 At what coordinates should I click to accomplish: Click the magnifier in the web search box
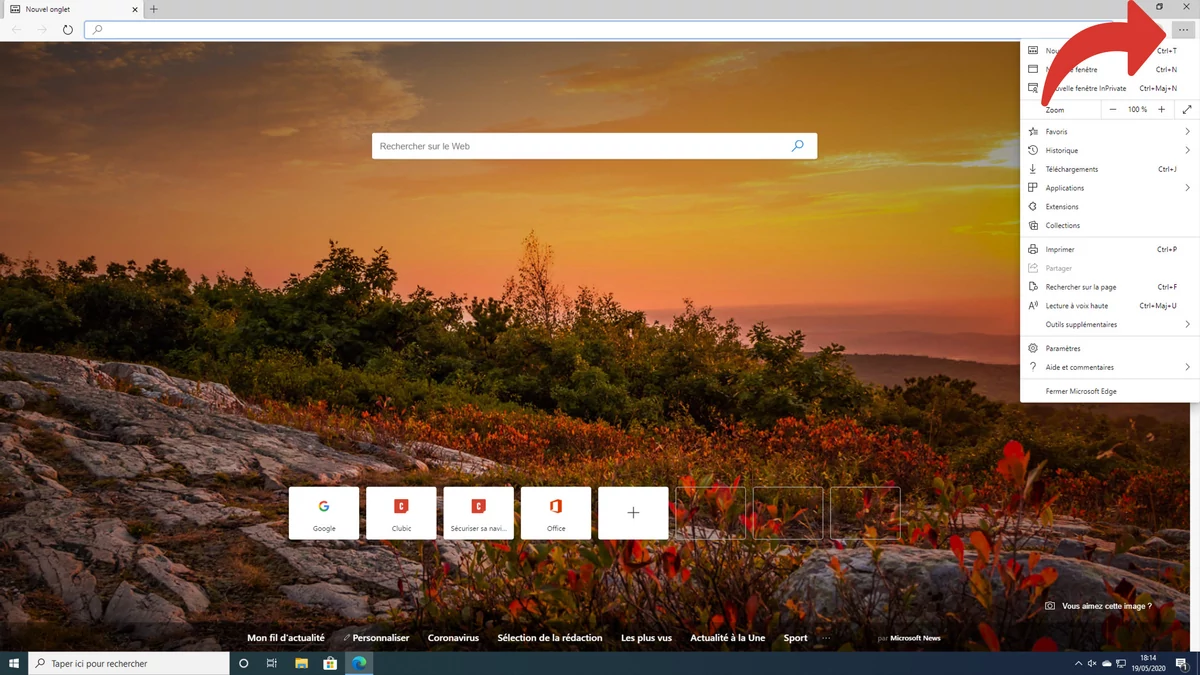(x=797, y=146)
